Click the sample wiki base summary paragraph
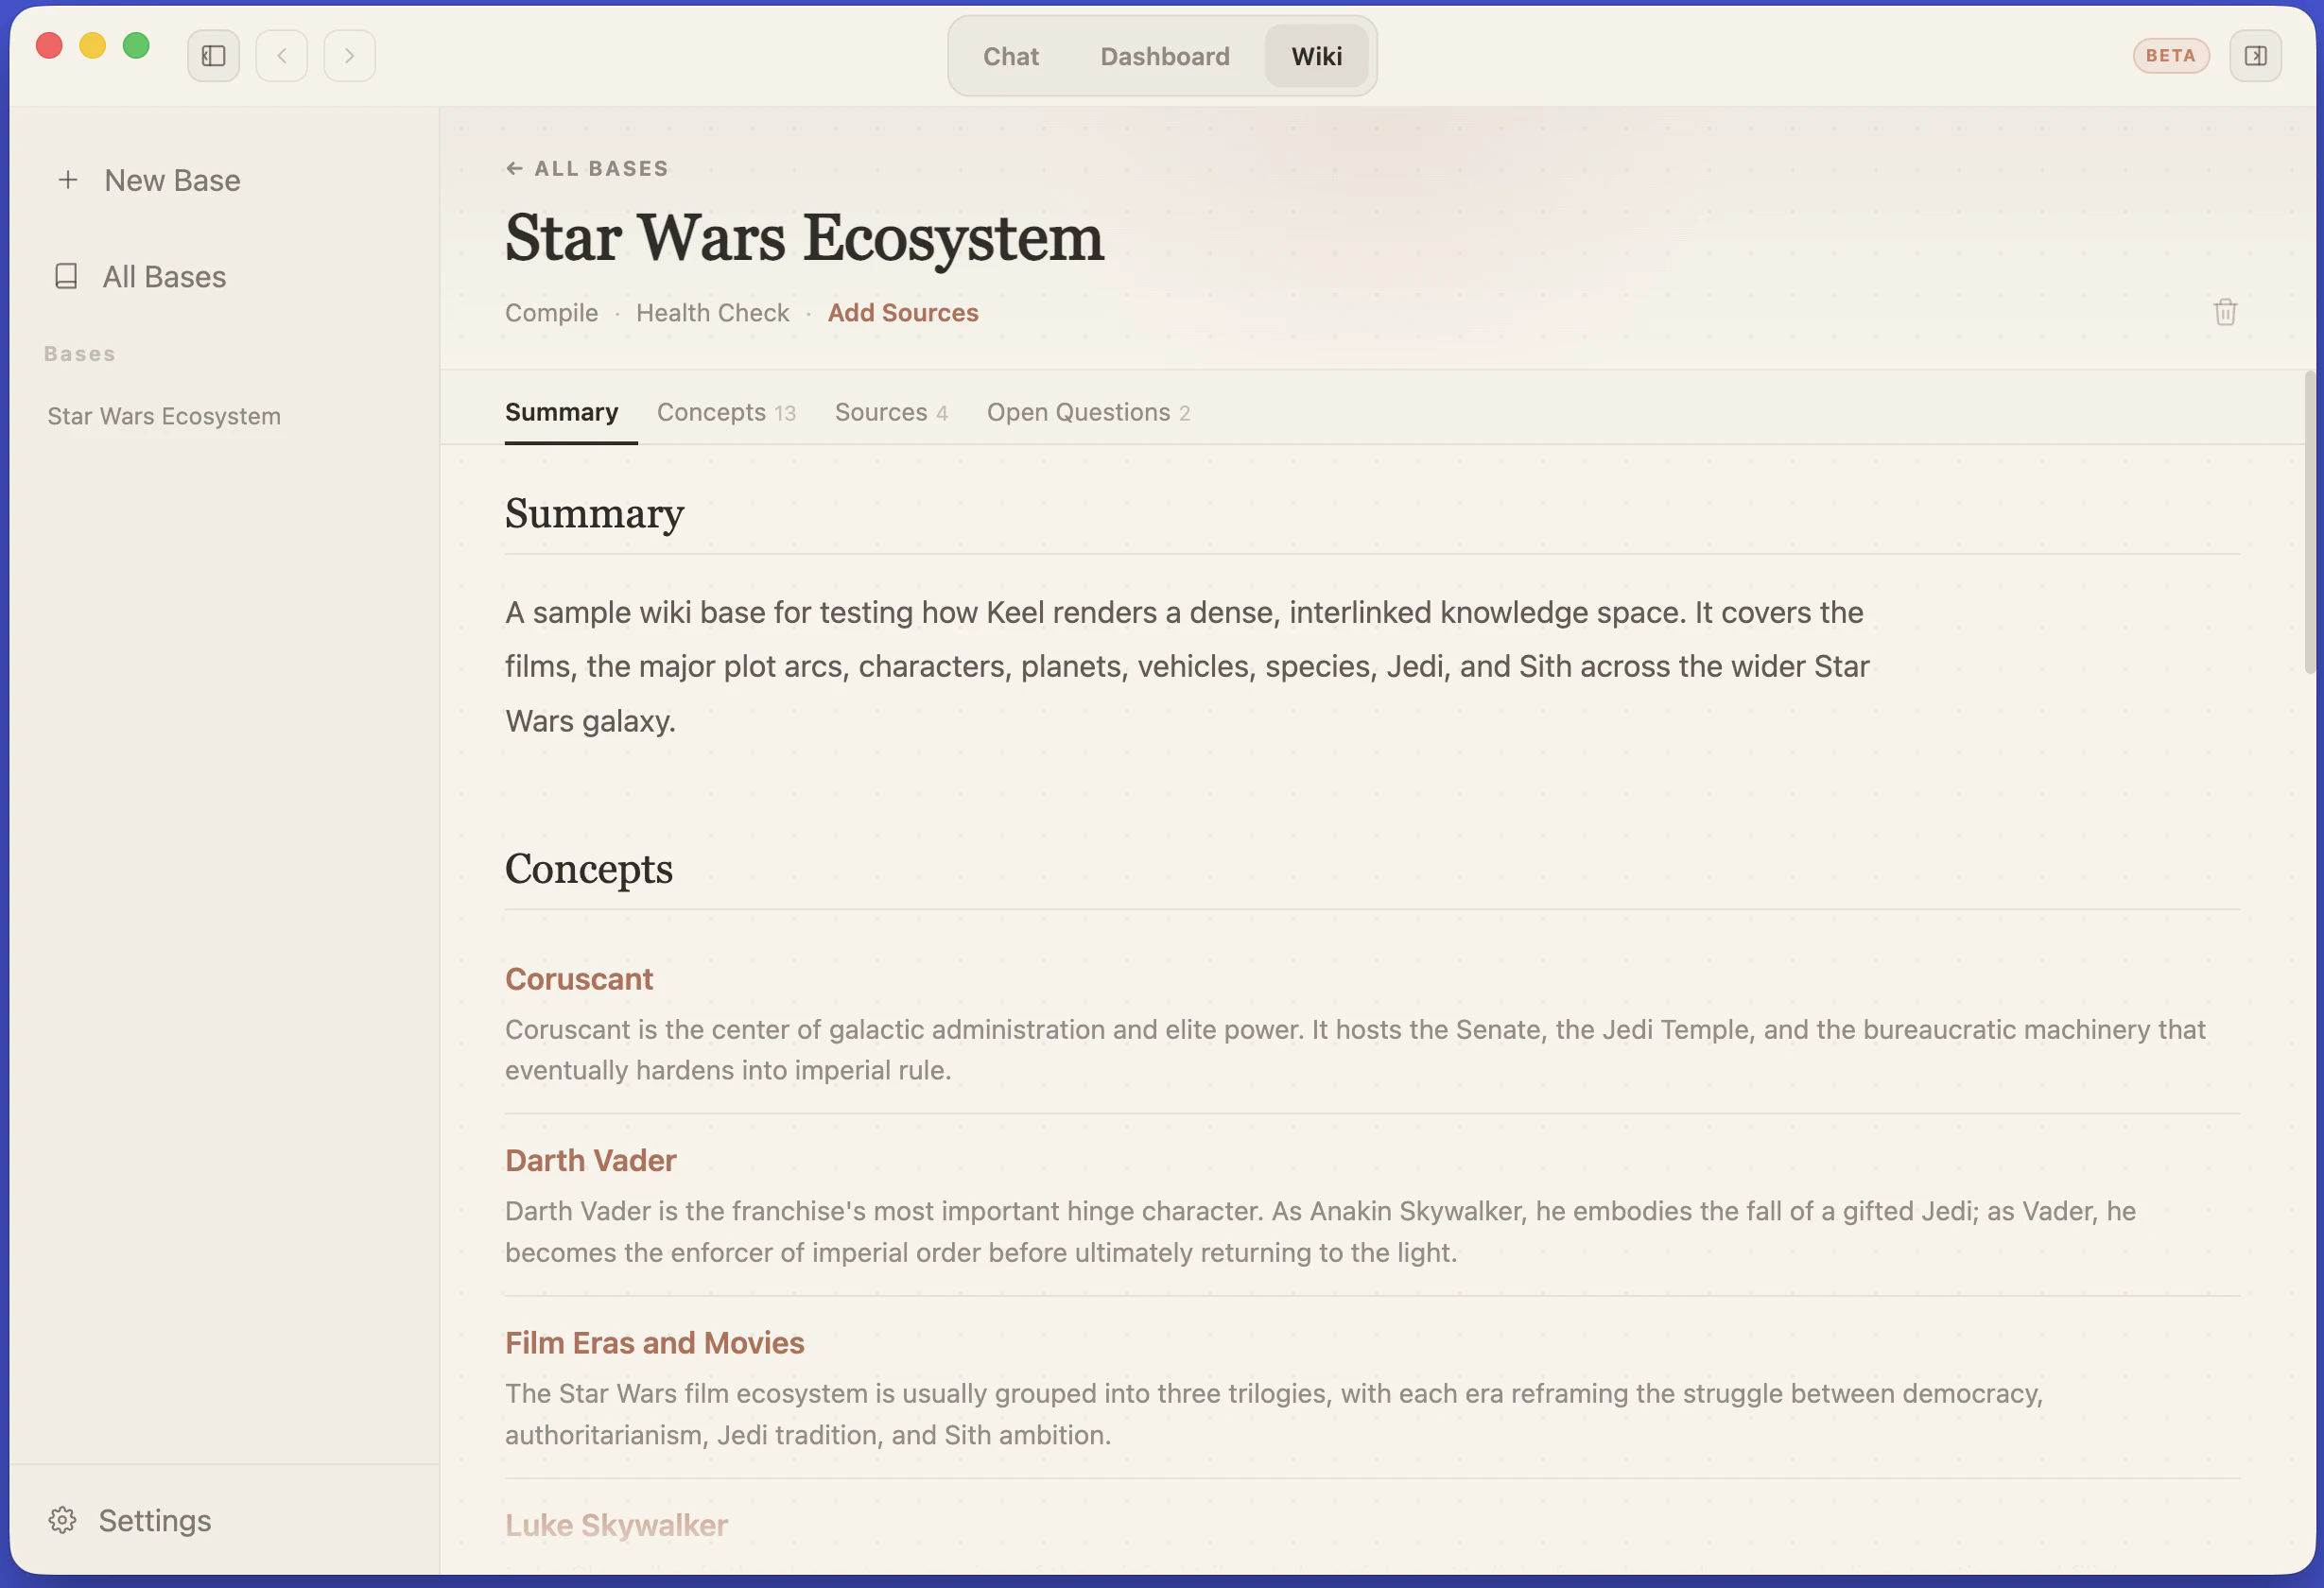Viewport: 2324px width, 1588px height. (1187, 666)
